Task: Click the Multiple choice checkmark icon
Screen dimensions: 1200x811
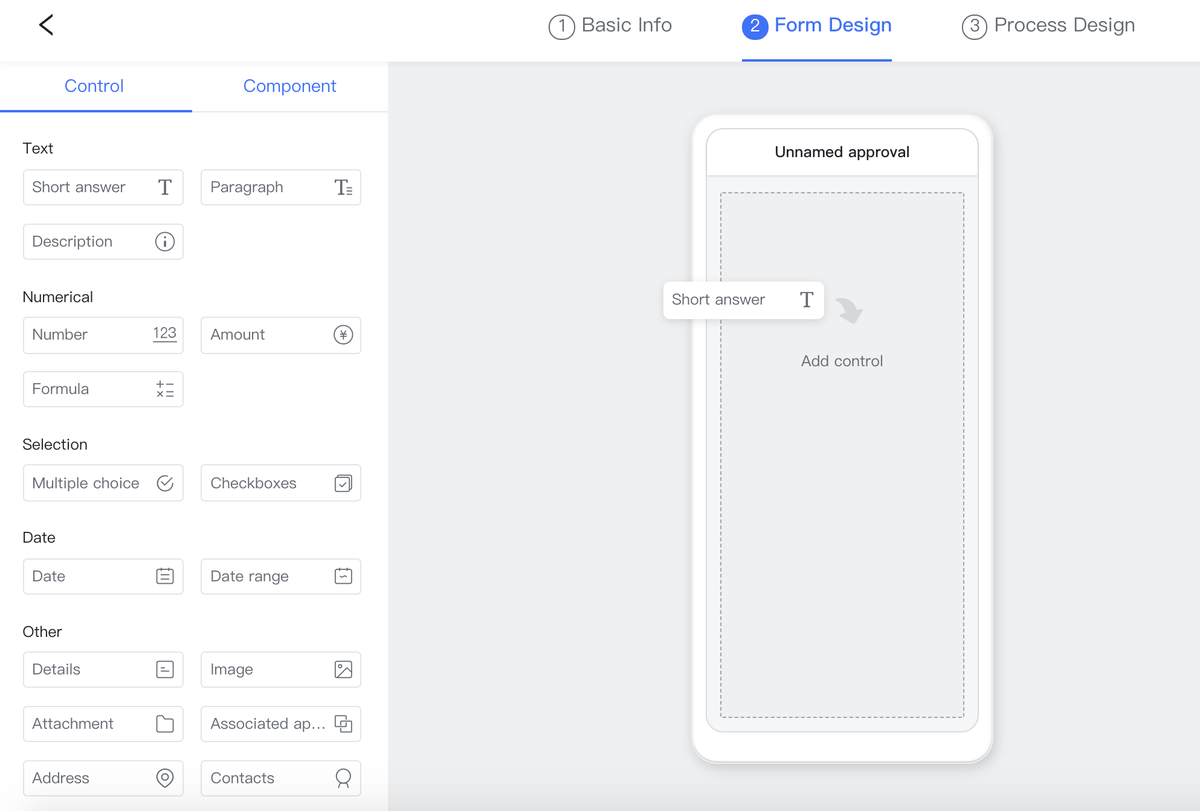Action: coord(165,483)
